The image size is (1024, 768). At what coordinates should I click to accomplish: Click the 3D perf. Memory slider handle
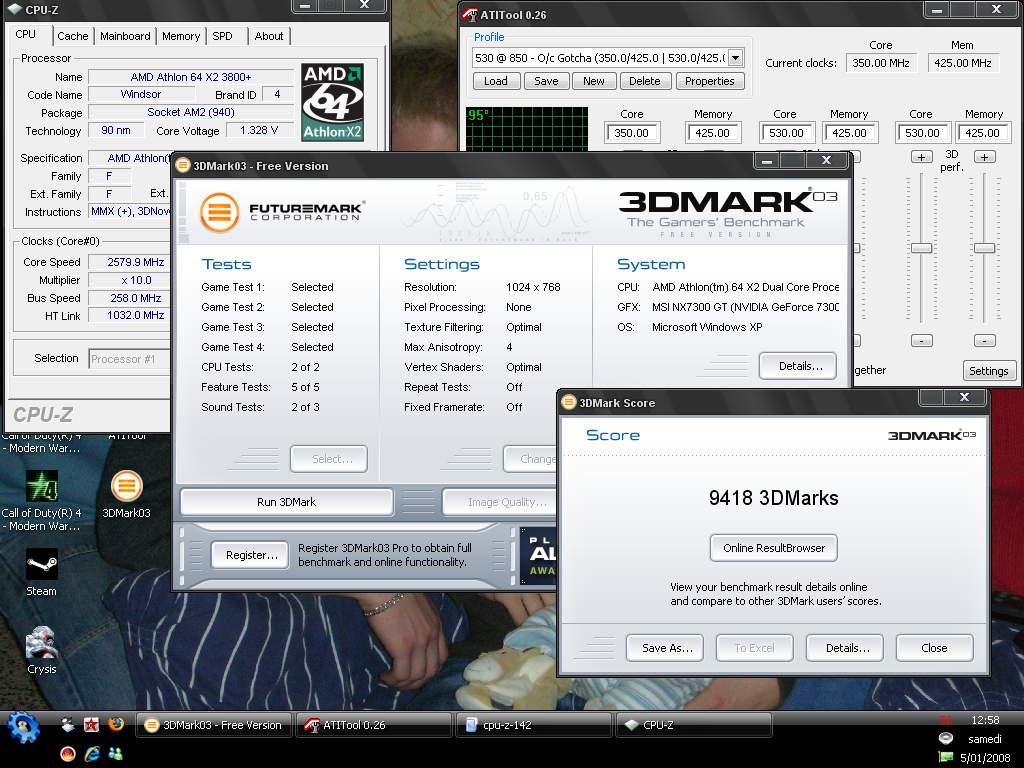point(984,248)
